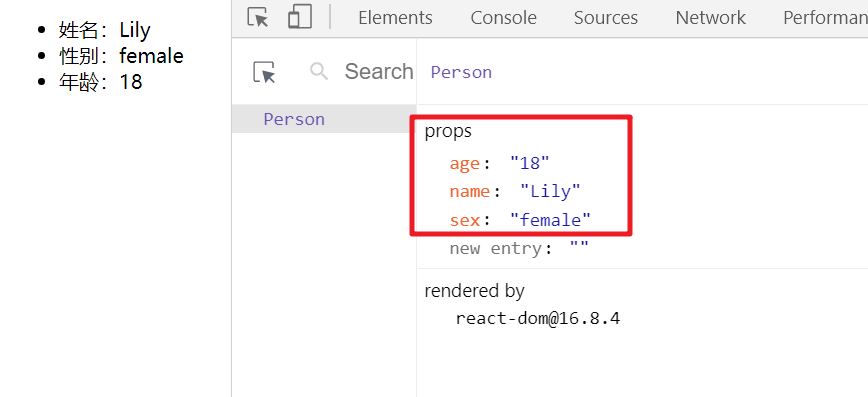Edit the name prop value "Lily"
868x397 pixels.
click(550, 192)
